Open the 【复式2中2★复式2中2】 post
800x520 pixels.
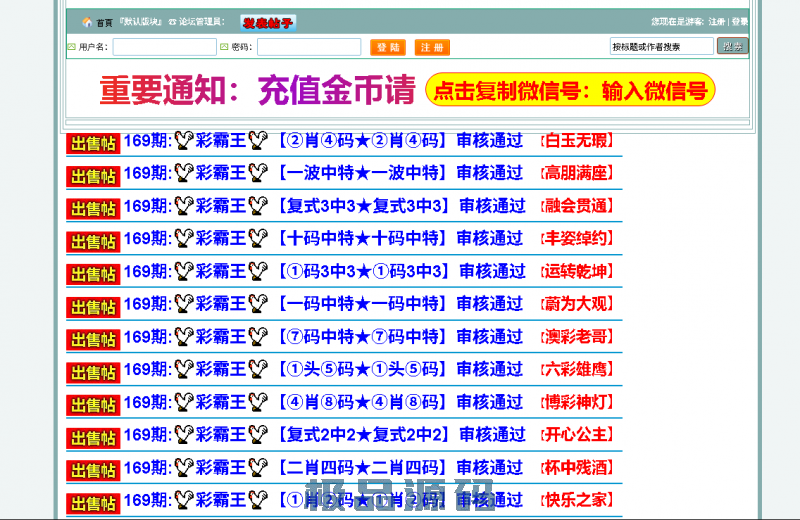(x=364, y=435)
